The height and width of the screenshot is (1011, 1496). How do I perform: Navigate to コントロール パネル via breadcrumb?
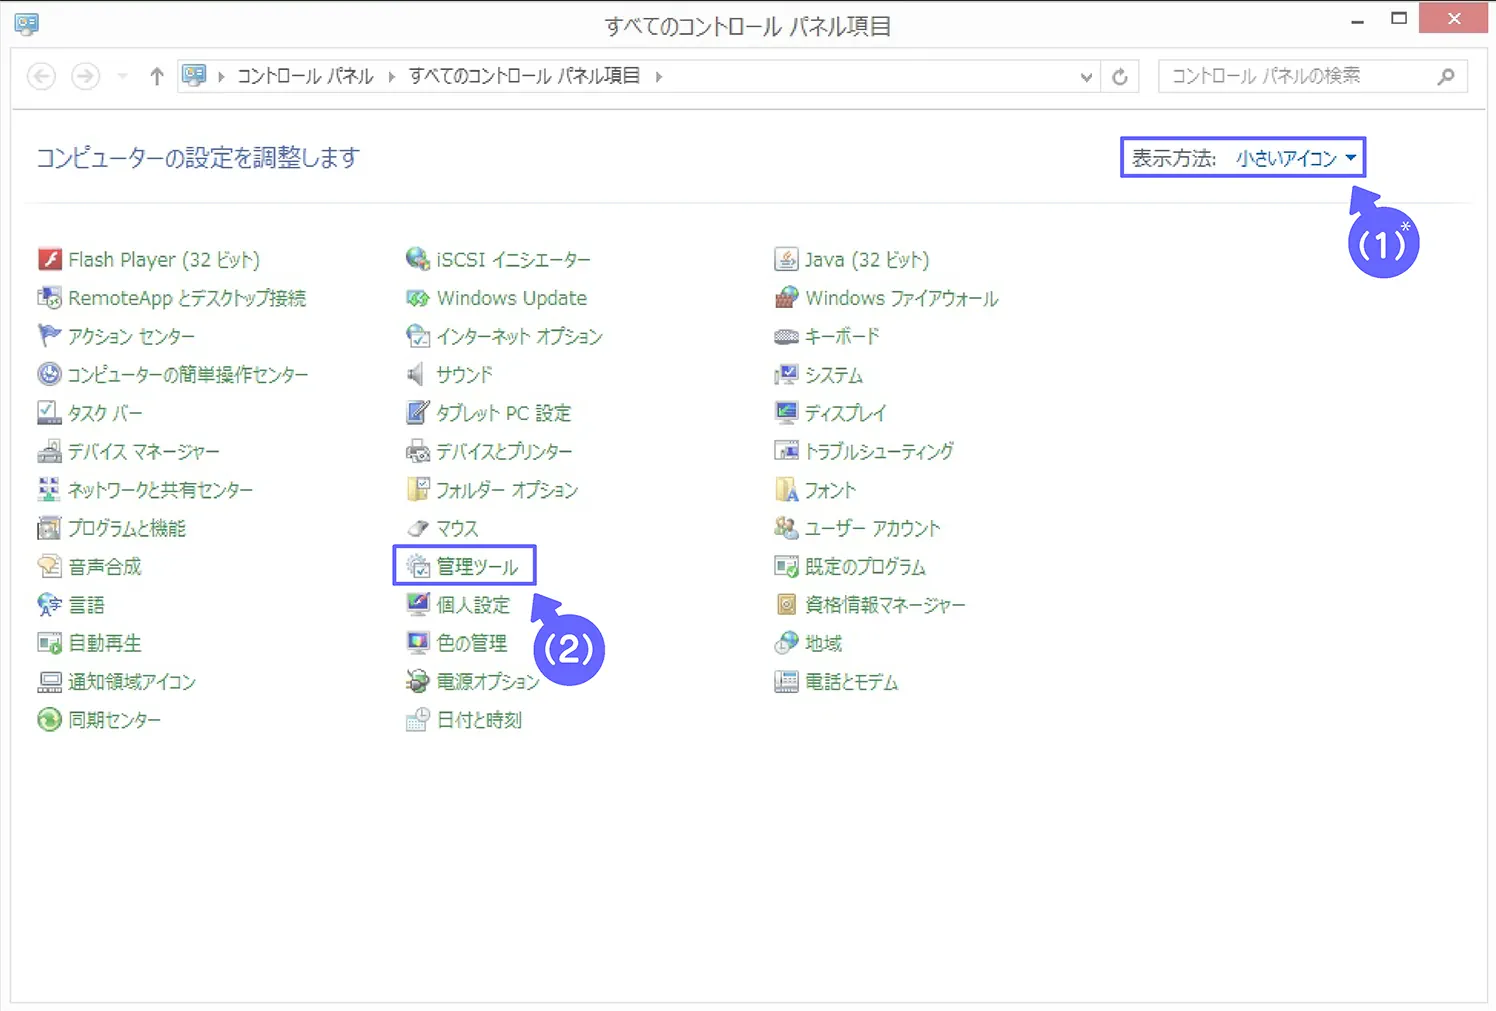point(304,75)
